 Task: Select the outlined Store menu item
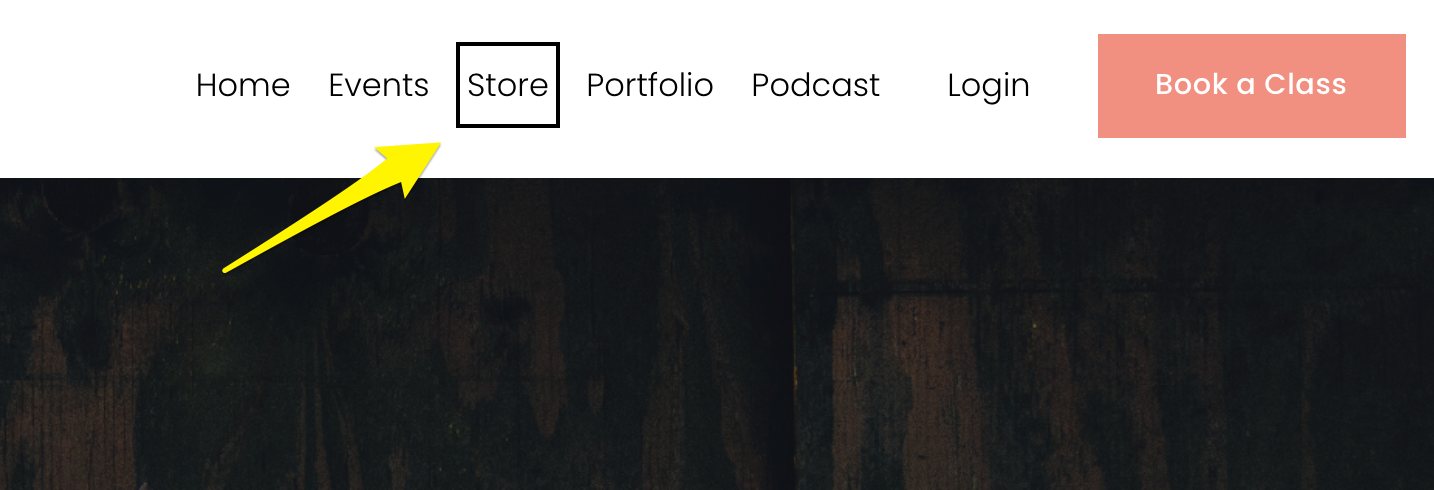coord(508,85)
